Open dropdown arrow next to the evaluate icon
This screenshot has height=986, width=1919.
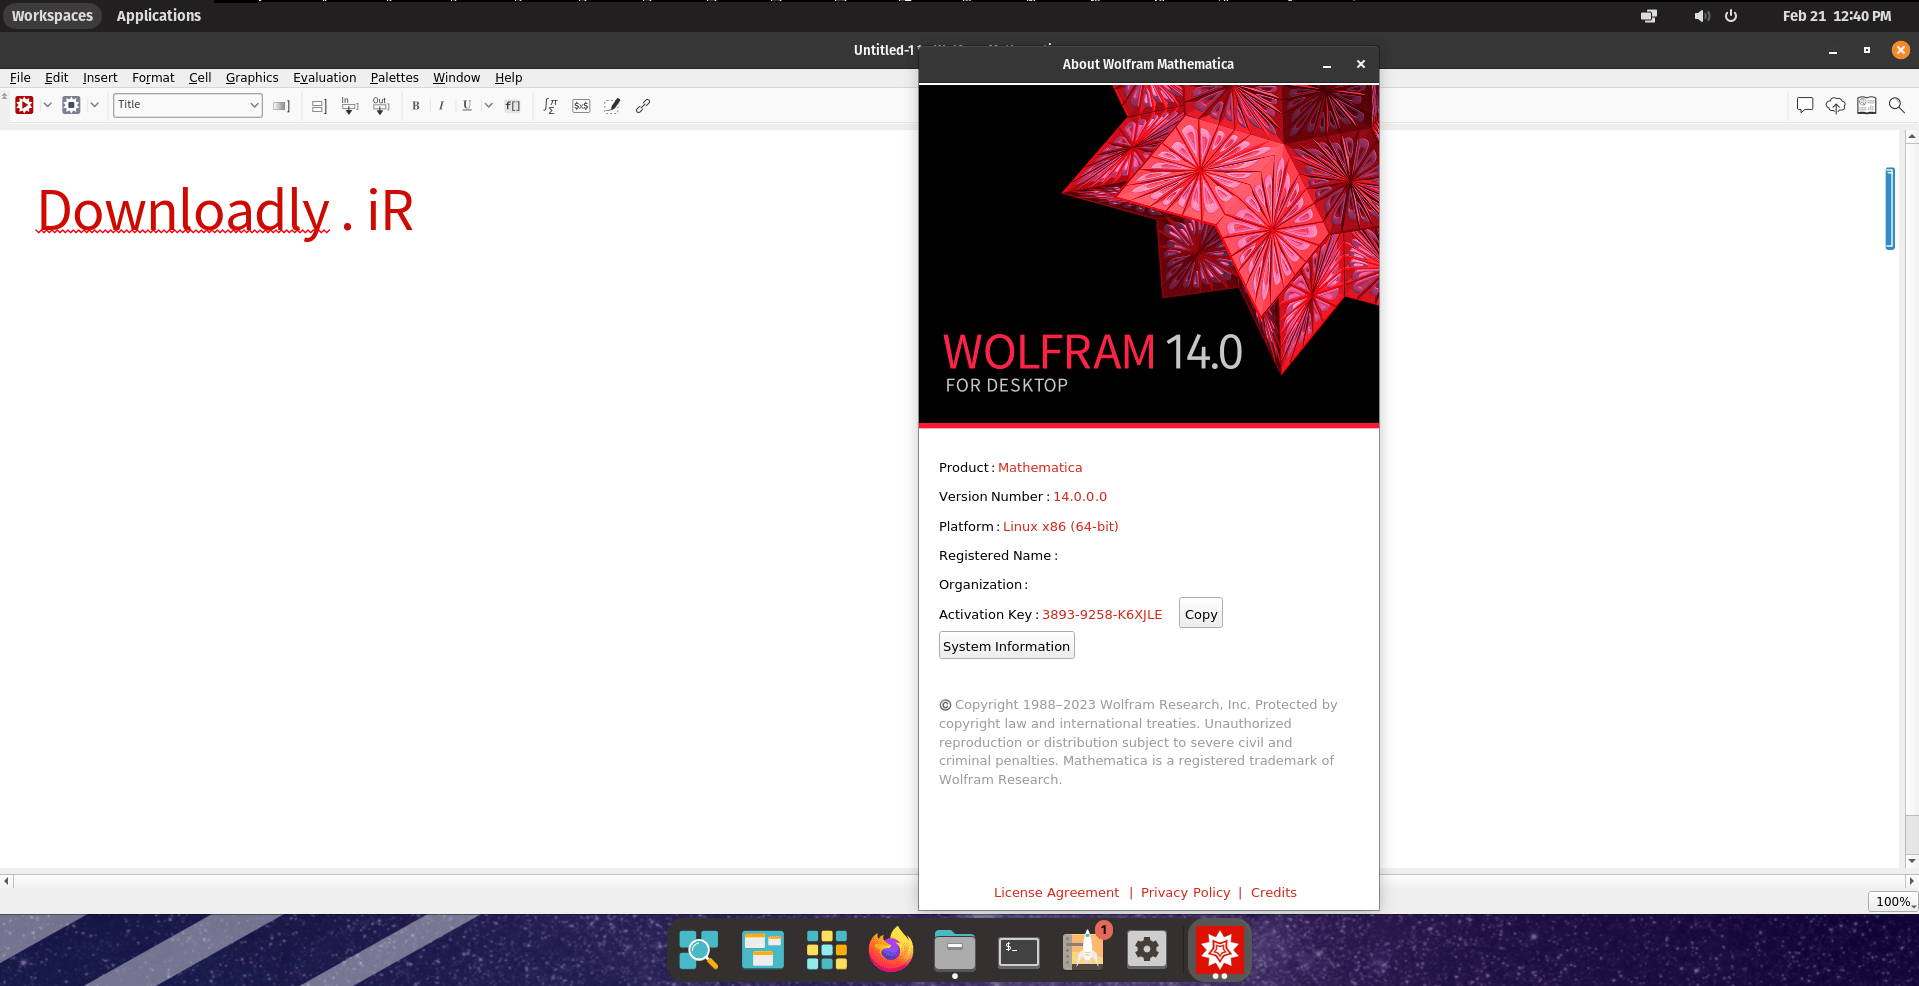tap(47, 105)
